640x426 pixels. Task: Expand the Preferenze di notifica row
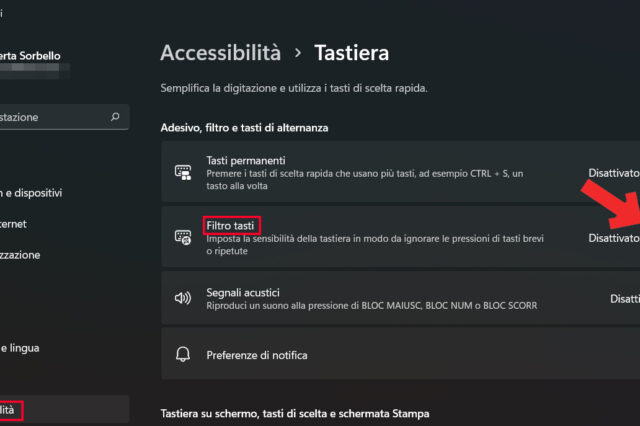400,355
